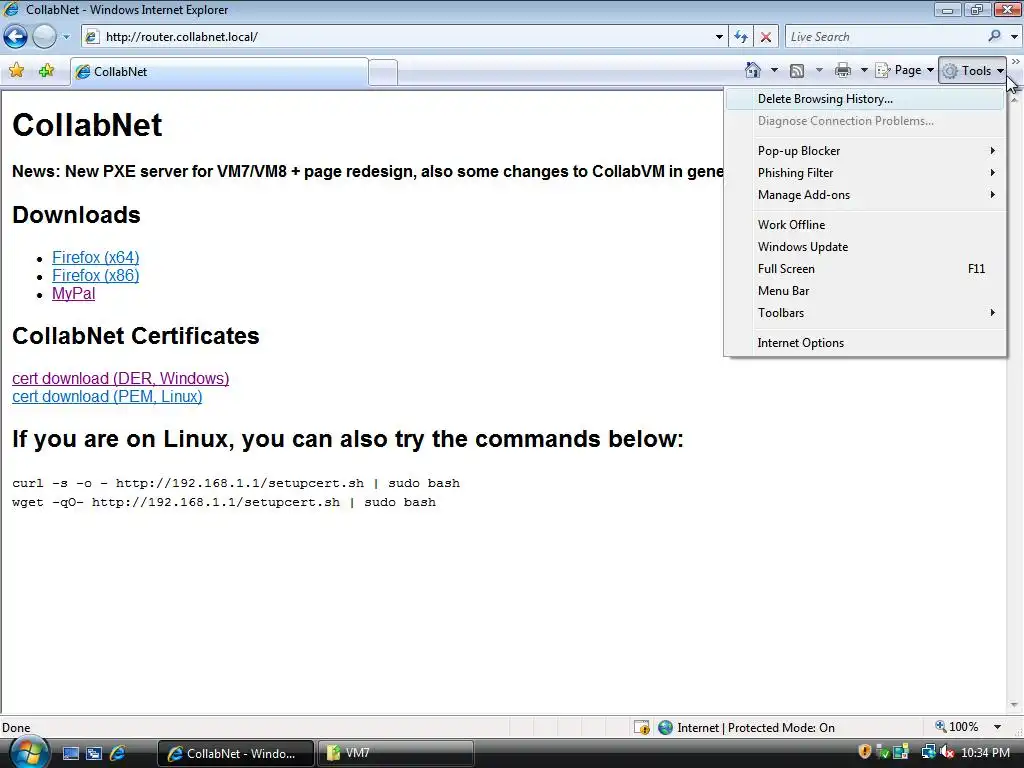Expand the Home button dropdown arrow
The width and height of the screenshot is (1024, 768).
775,70
